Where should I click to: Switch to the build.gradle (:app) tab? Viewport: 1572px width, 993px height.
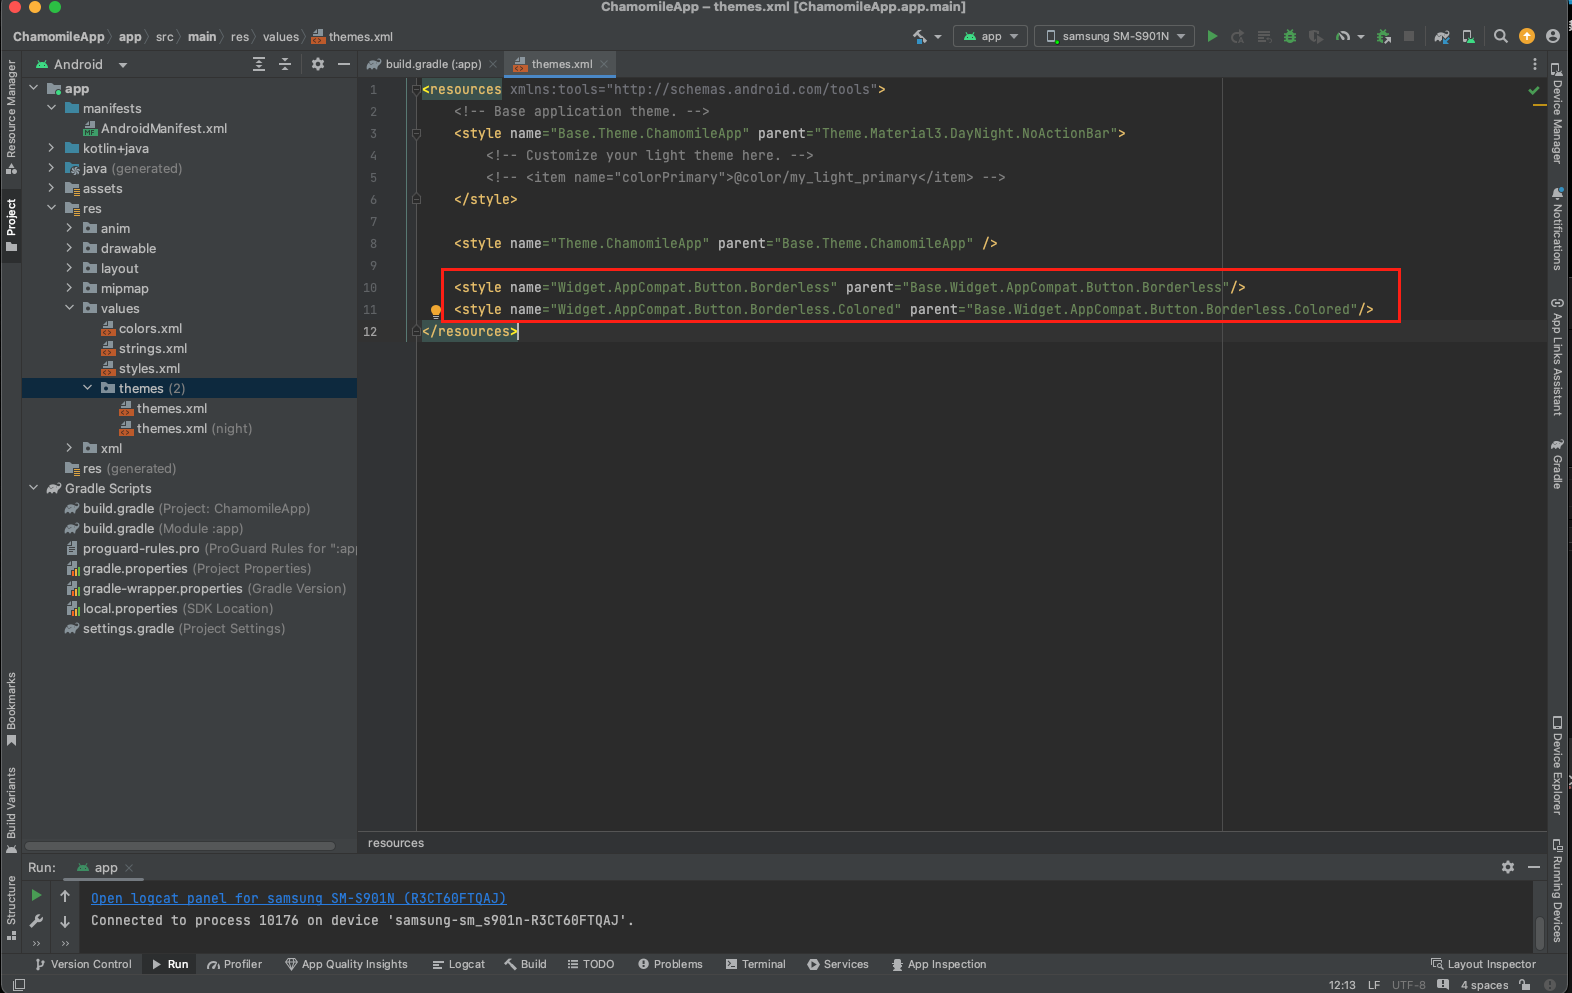432,64
